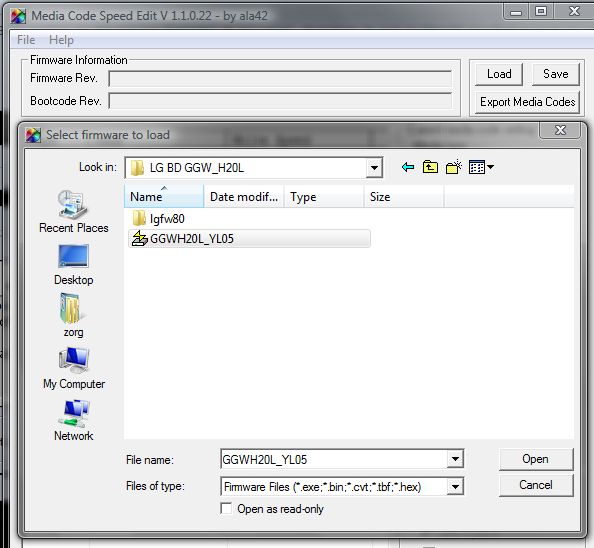Image resolution: width=594 pixels, height=548 pixels.
Task: Click the Save button
Action: point(555,74)
